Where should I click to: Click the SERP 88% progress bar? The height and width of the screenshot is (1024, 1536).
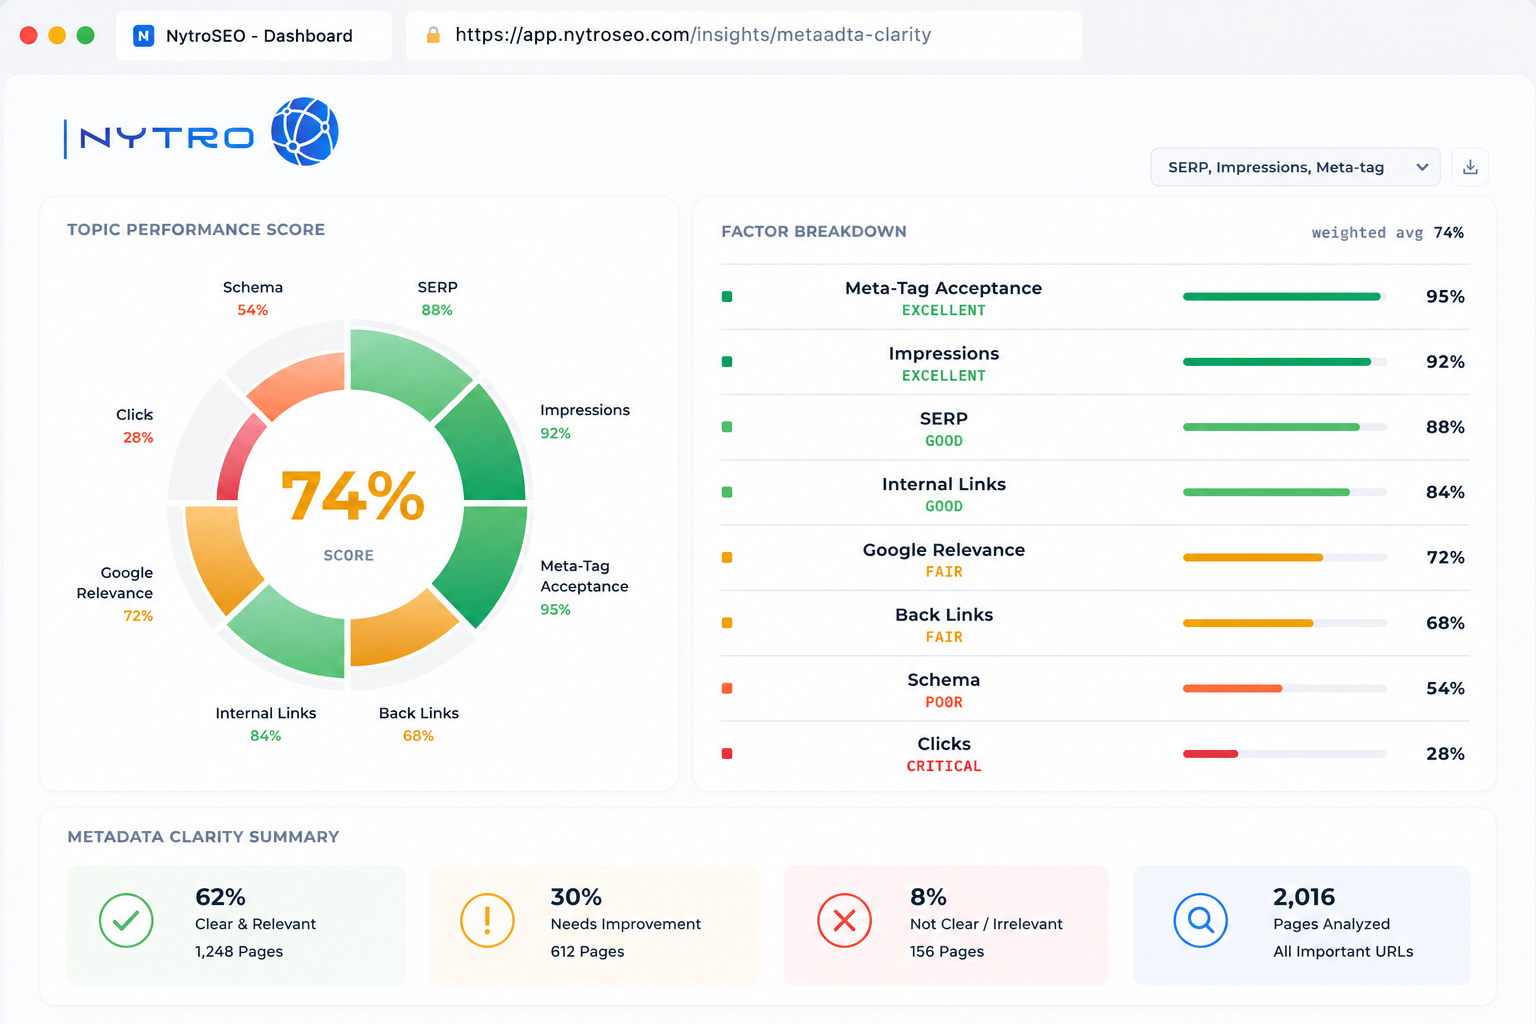(x=1284, y=427)
